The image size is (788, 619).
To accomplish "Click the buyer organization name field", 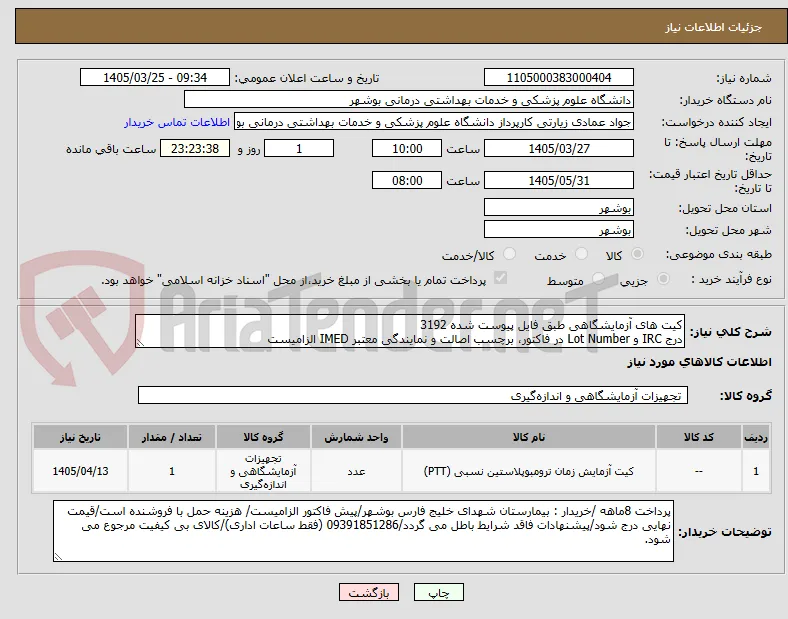I will tap(409, 100).
